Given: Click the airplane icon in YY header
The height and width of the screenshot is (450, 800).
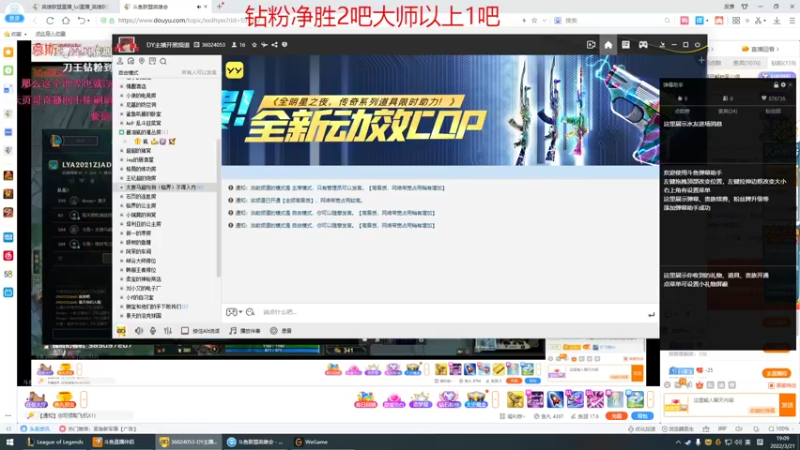Looking at the screenshot, I should 264,45.
